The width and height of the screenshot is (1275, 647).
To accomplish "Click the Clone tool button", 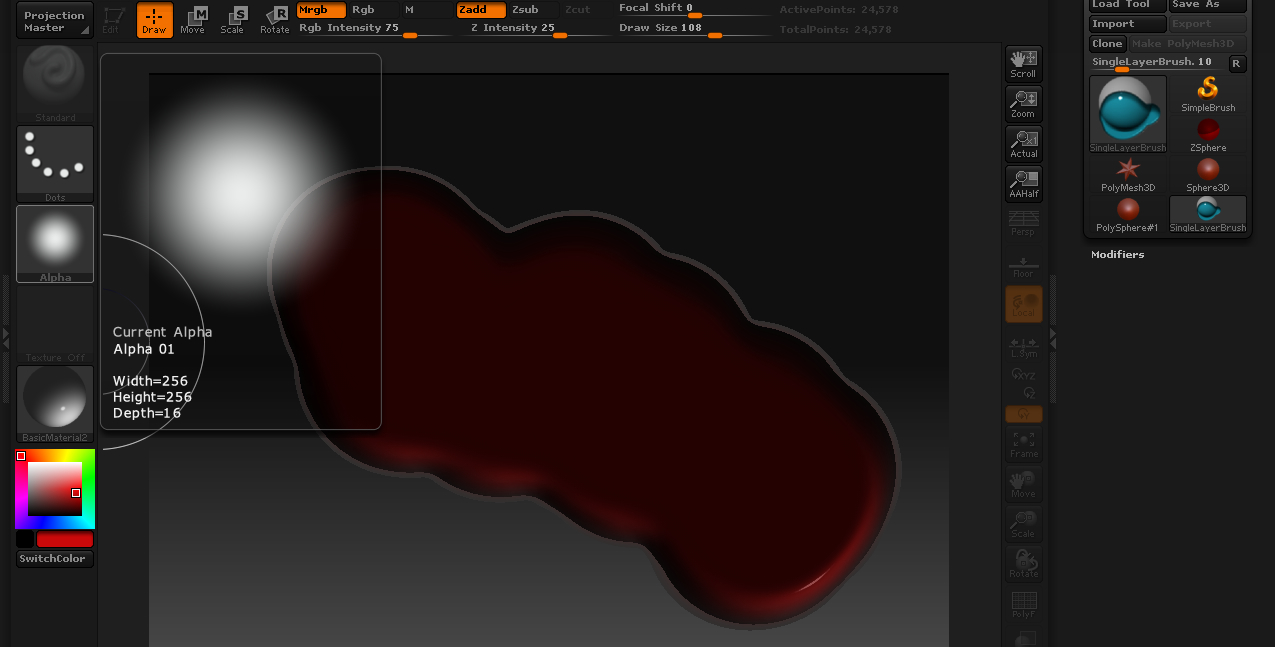I will [1107, 43].
